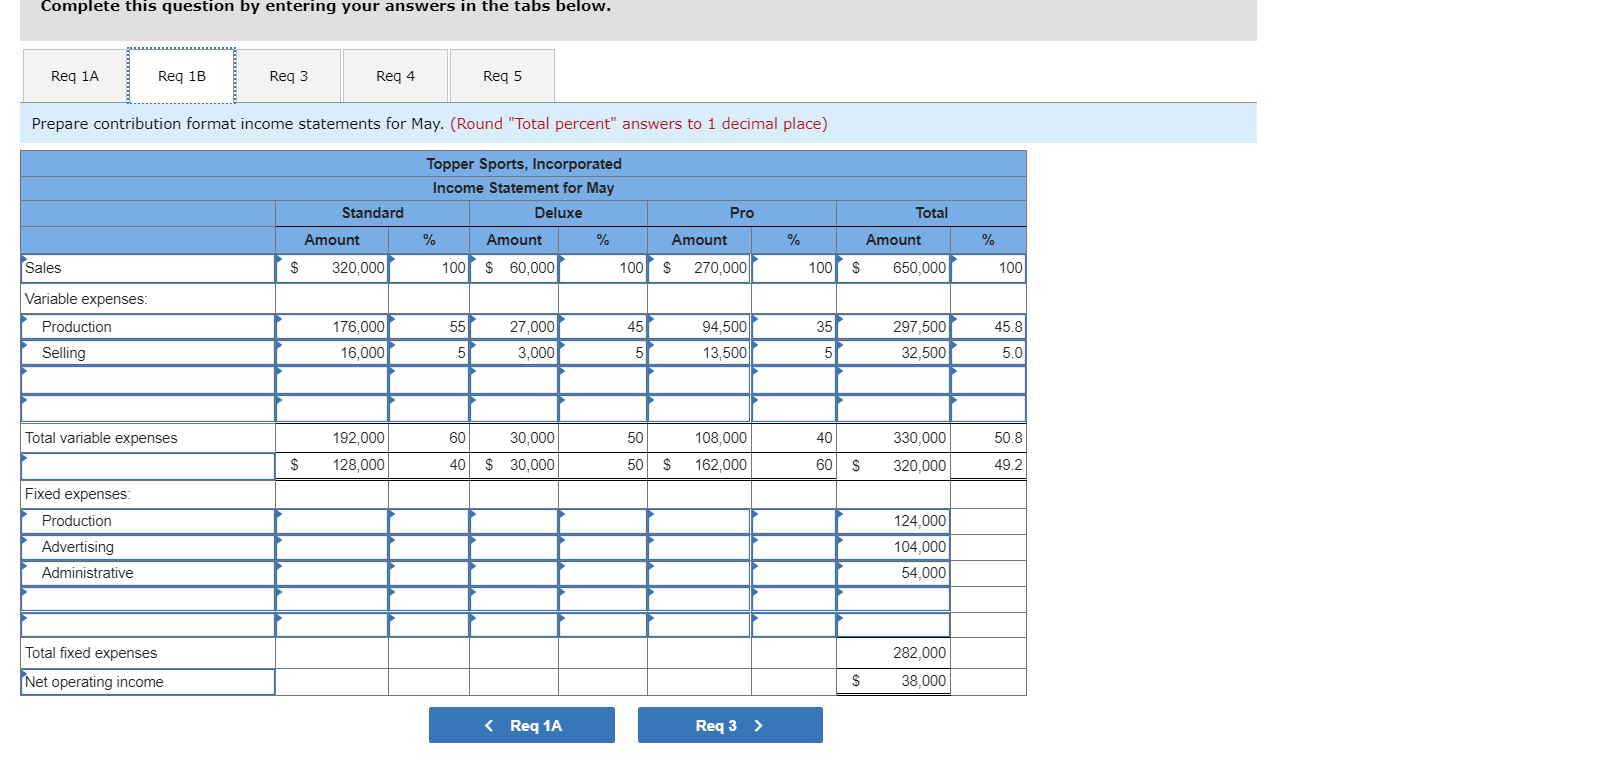Open the Administrative label dropdown
This screenshot has height=782, width=1602.
[x=148, y=573]
